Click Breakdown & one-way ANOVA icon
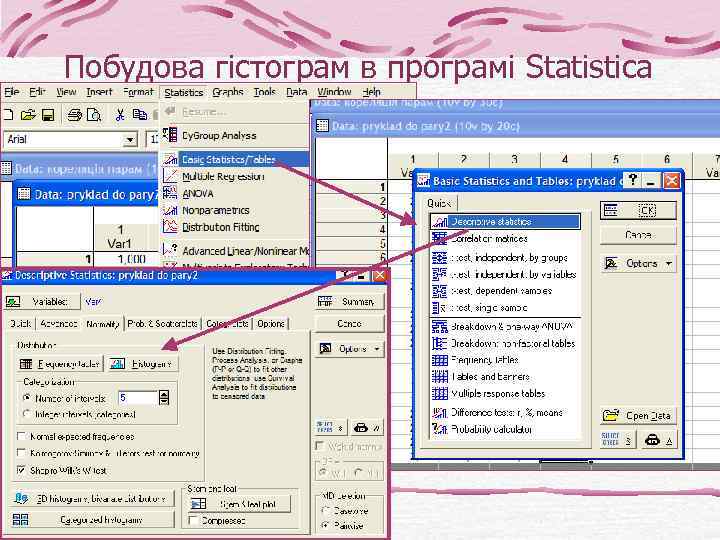The image size is (720, 540). tap(439, 326)
